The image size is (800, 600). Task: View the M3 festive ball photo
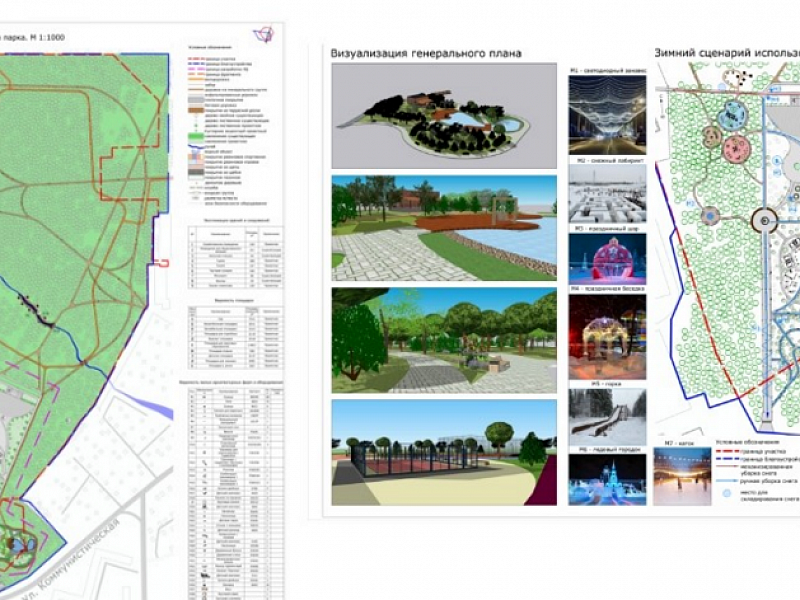coord(607,260)
